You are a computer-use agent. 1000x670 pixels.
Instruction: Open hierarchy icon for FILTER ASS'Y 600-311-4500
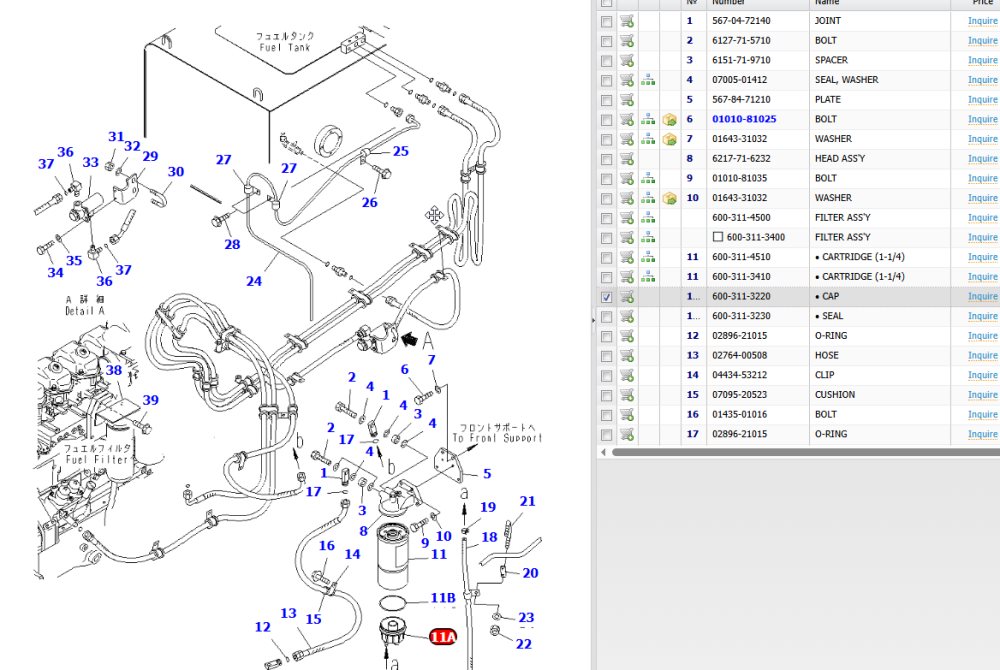click(648, 218)
